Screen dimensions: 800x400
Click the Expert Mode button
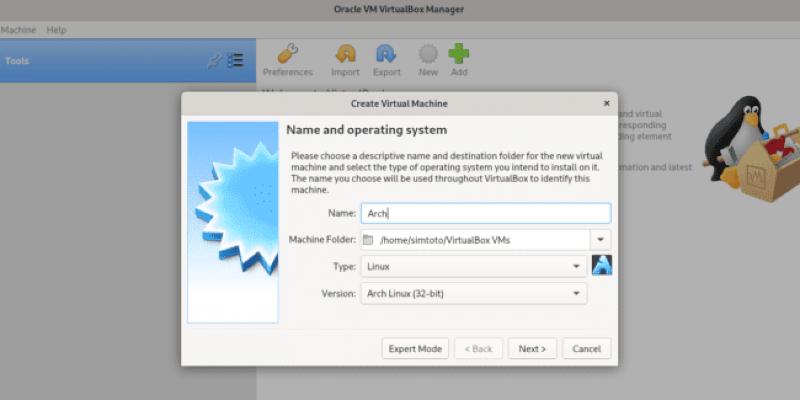point(415,349)
